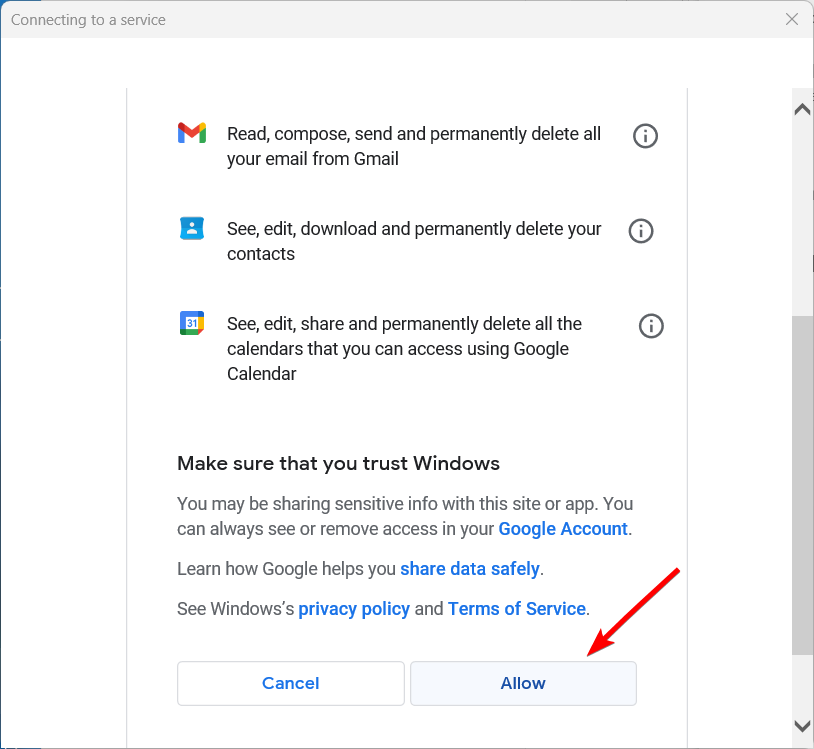The width and height of the screenshot is (814, 749).
Task: Click the Gmail permission description text
Action: 414,146
